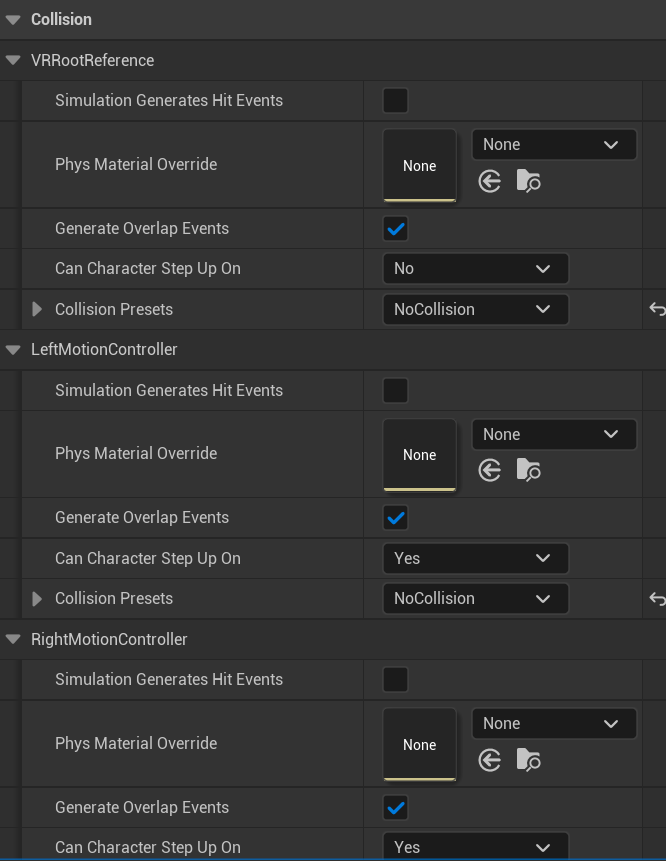Screen dimensions: 666x861
Task: Browse to VRRootReference Phys Material in Content Browser
Action: pyautogui.click(x=528, y=181)
